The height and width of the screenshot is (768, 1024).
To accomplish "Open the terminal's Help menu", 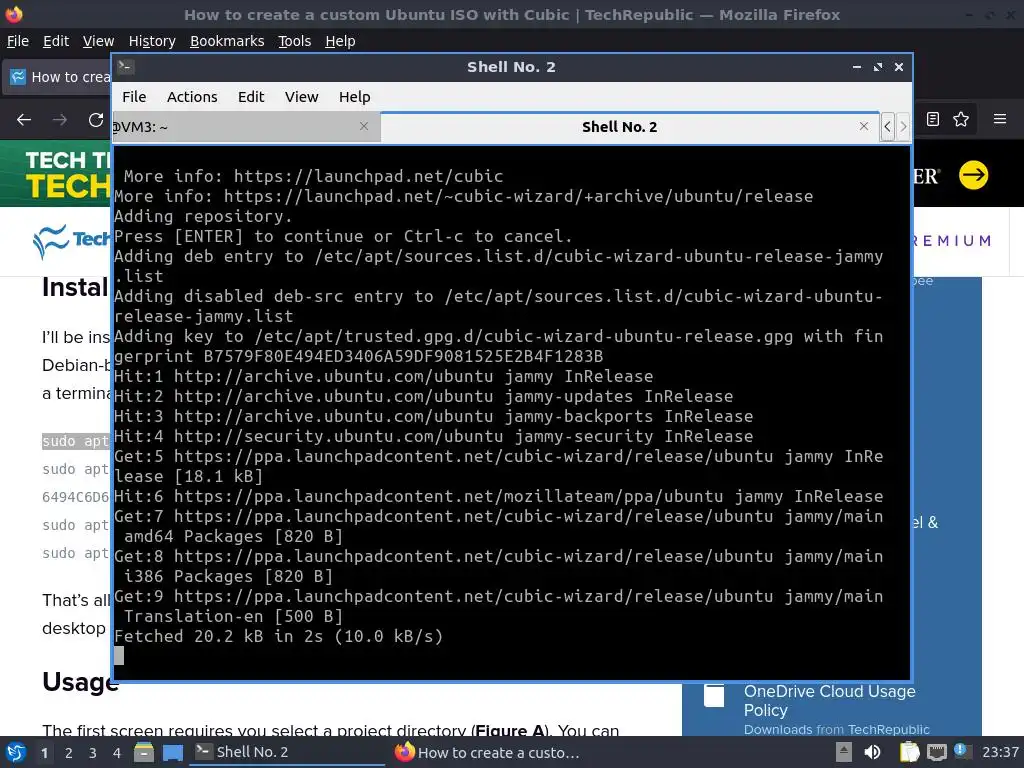I will tap(354, 97).
